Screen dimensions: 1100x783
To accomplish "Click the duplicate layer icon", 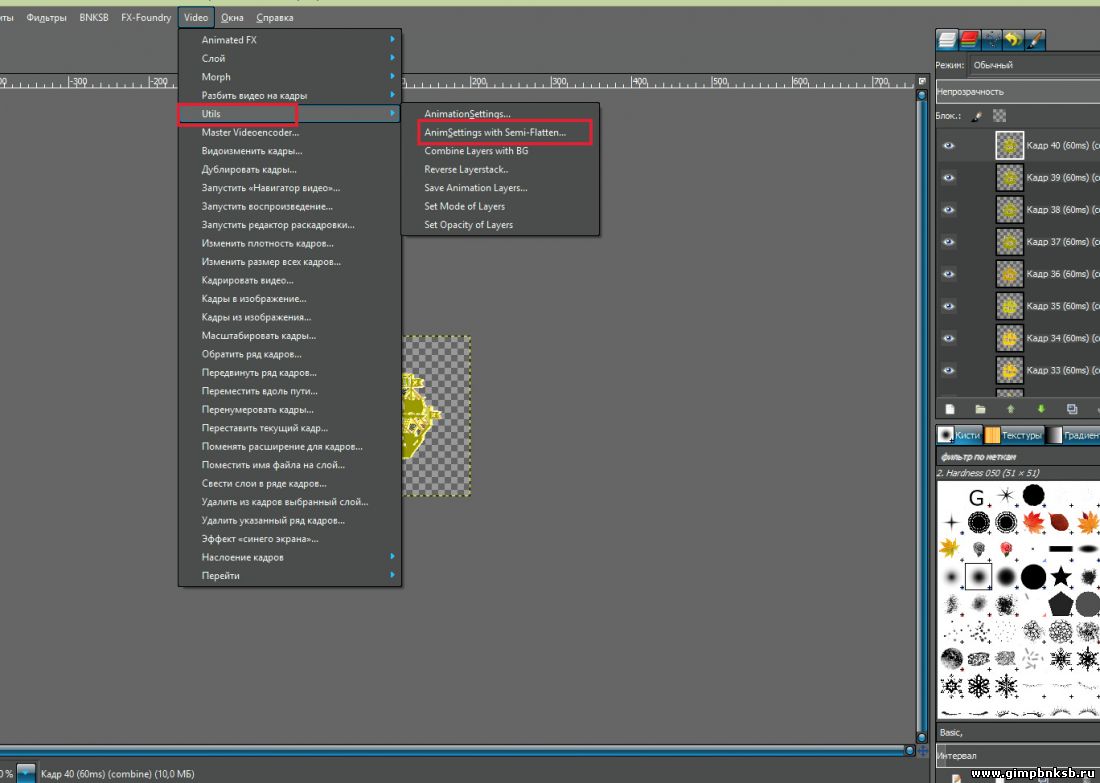I will (1071, 409).
